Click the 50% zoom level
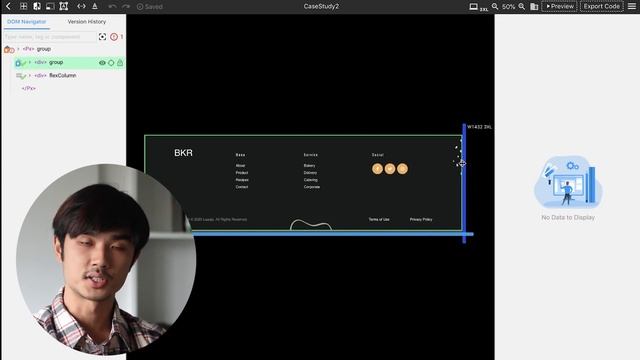This screenshot has height=360, width=640. pos(509,7)
